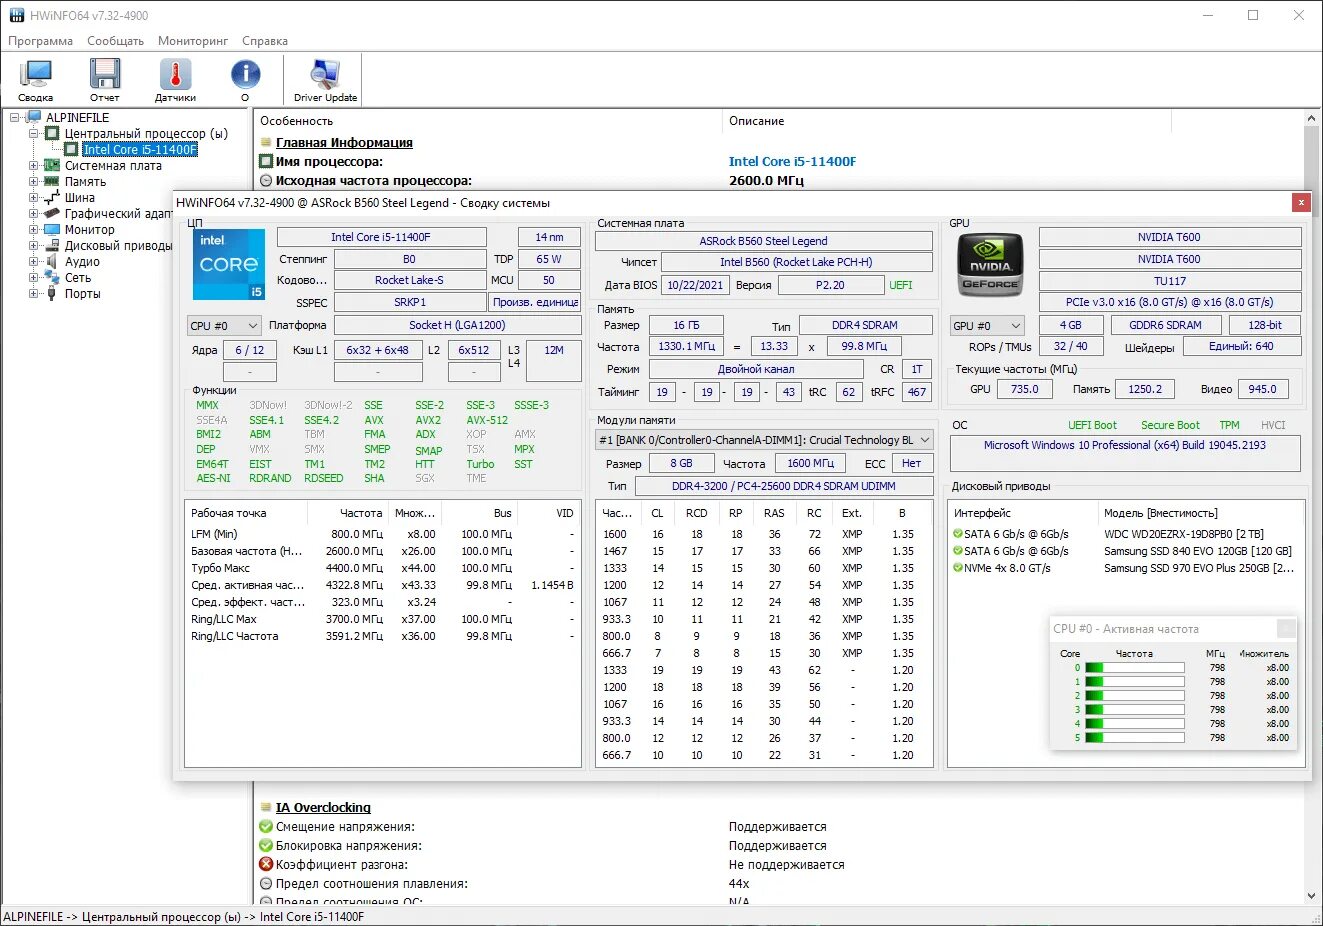Collapse the ALPINEFILE tree root
The image size is (1323, 926).
pos(16,118)
